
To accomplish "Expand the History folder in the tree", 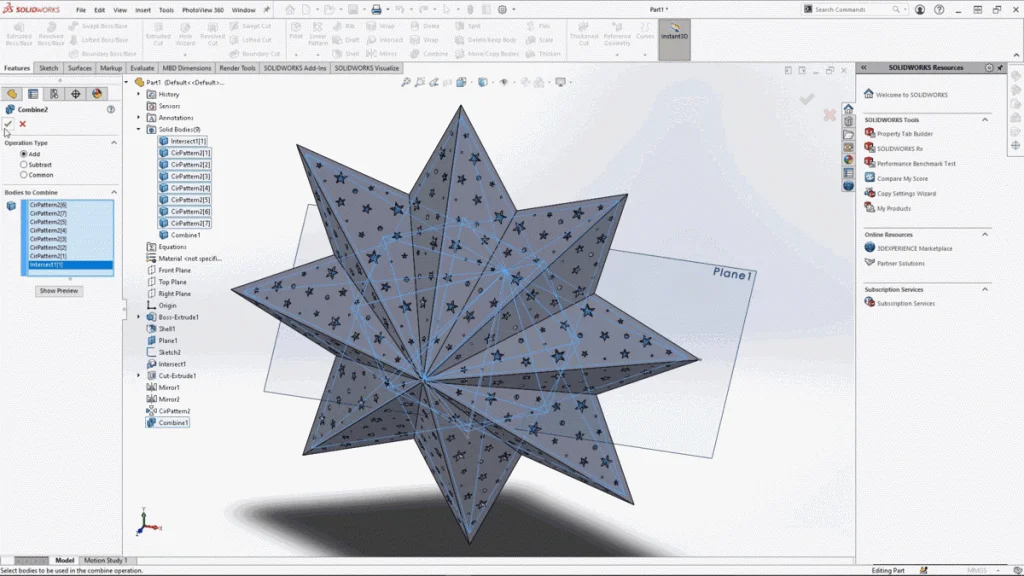I will pos(138,94).
